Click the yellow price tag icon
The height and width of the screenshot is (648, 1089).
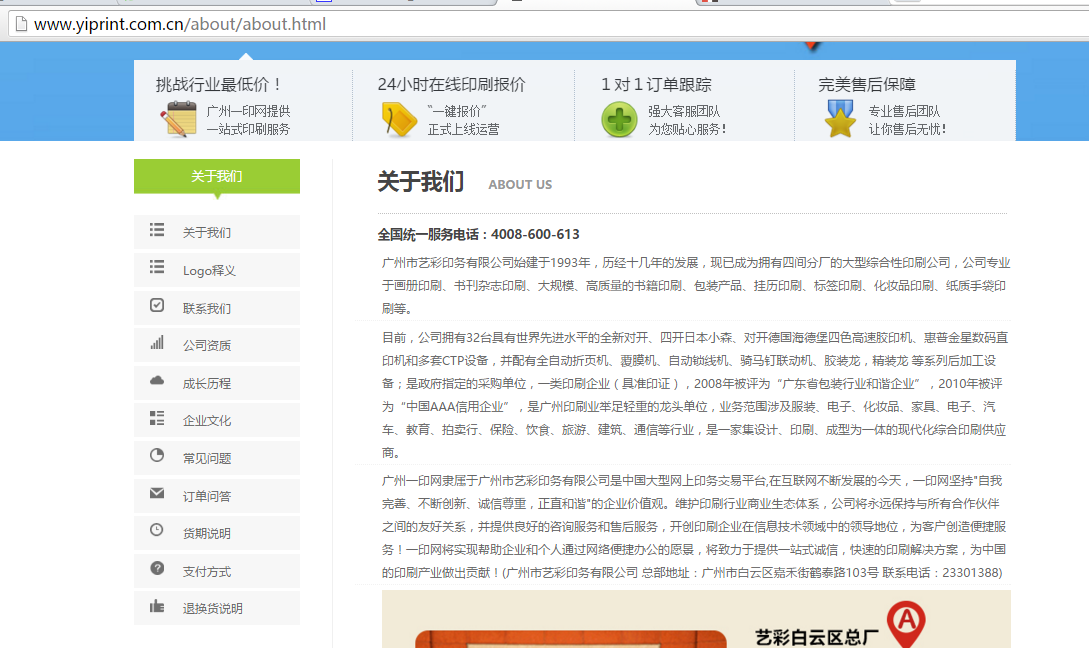pyautogui.click(x=399, y=119)
